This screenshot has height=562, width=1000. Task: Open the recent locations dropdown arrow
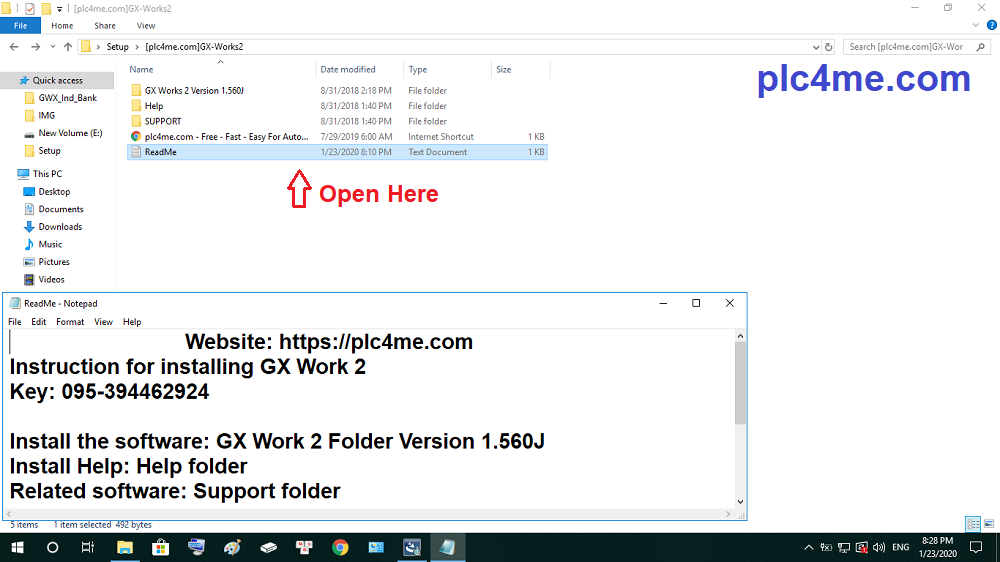tap(52, 47)
